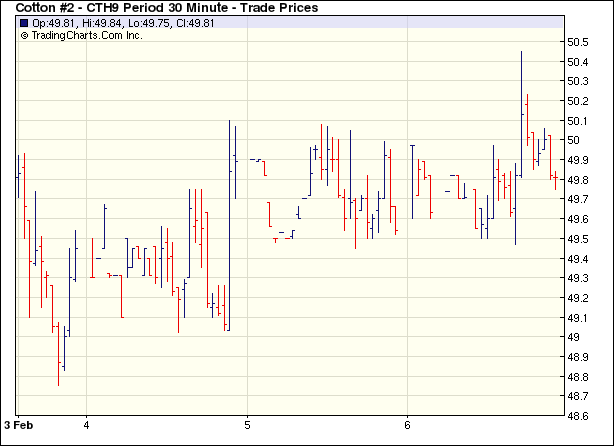Viewport: 614px width, 446px height.
Task: Click the 49.5 price axis label
Action: pos(579,239)
